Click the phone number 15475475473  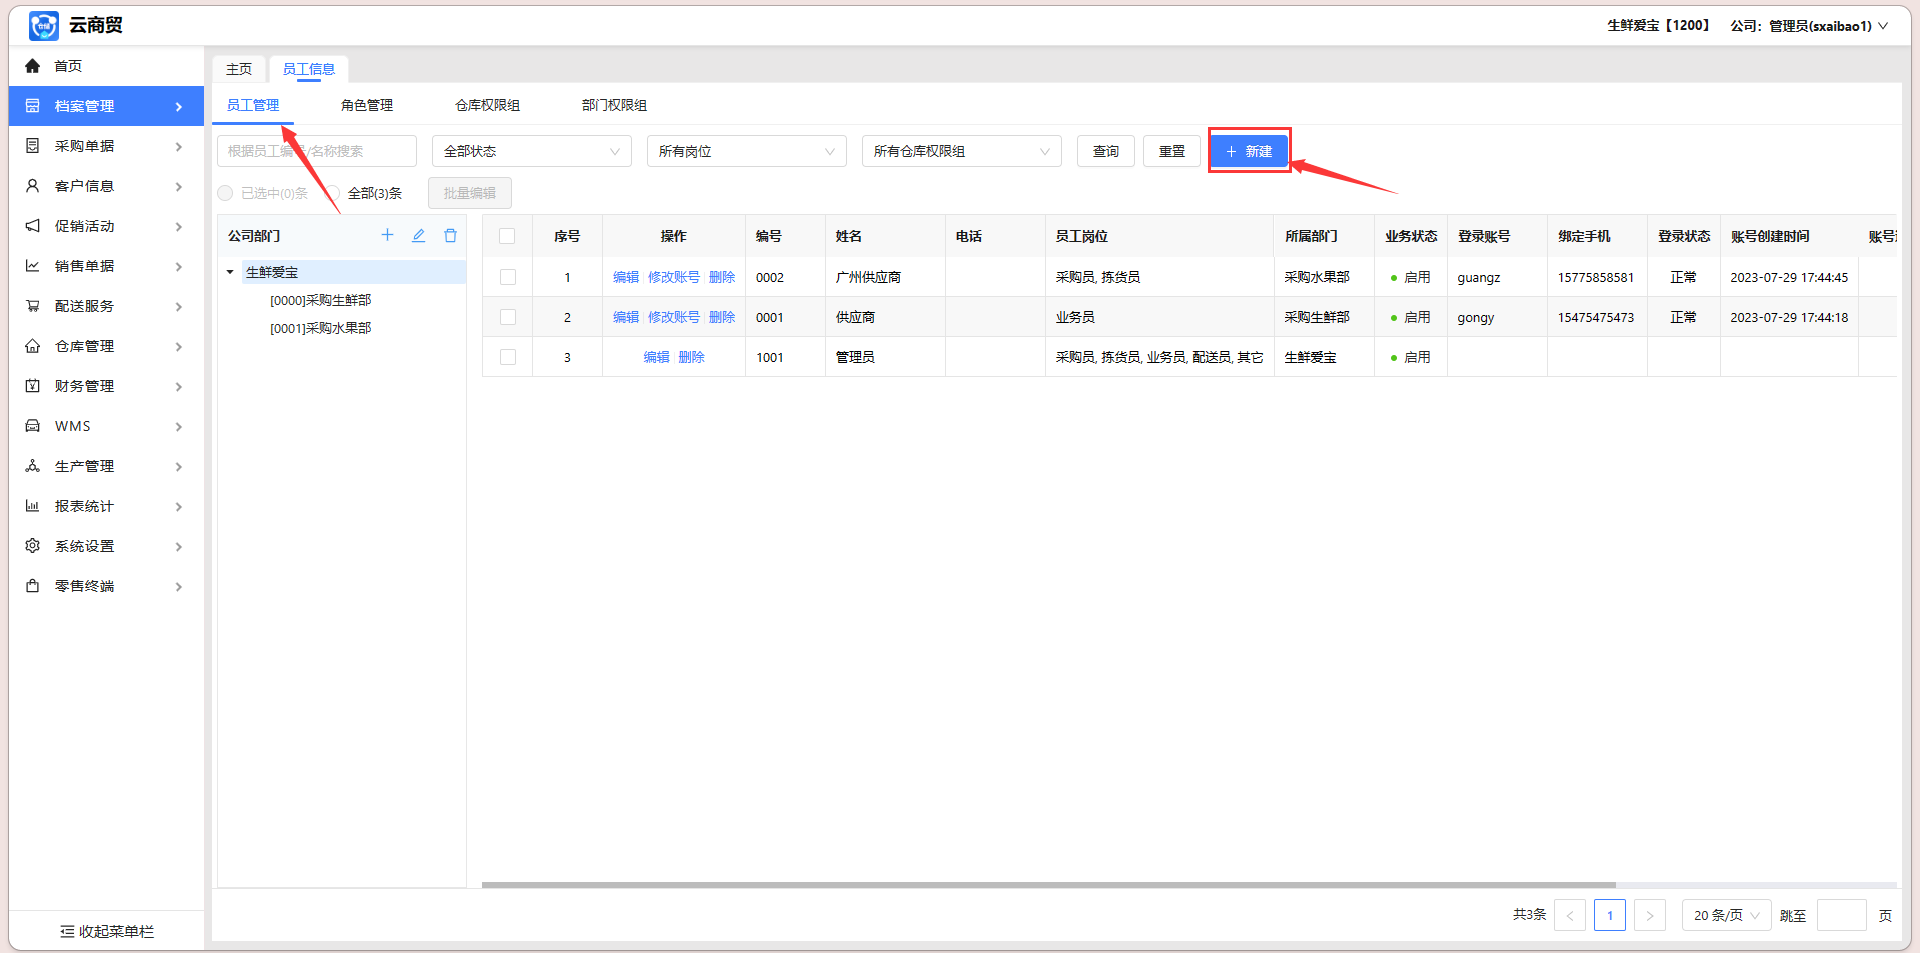(x=1596, y=317)
